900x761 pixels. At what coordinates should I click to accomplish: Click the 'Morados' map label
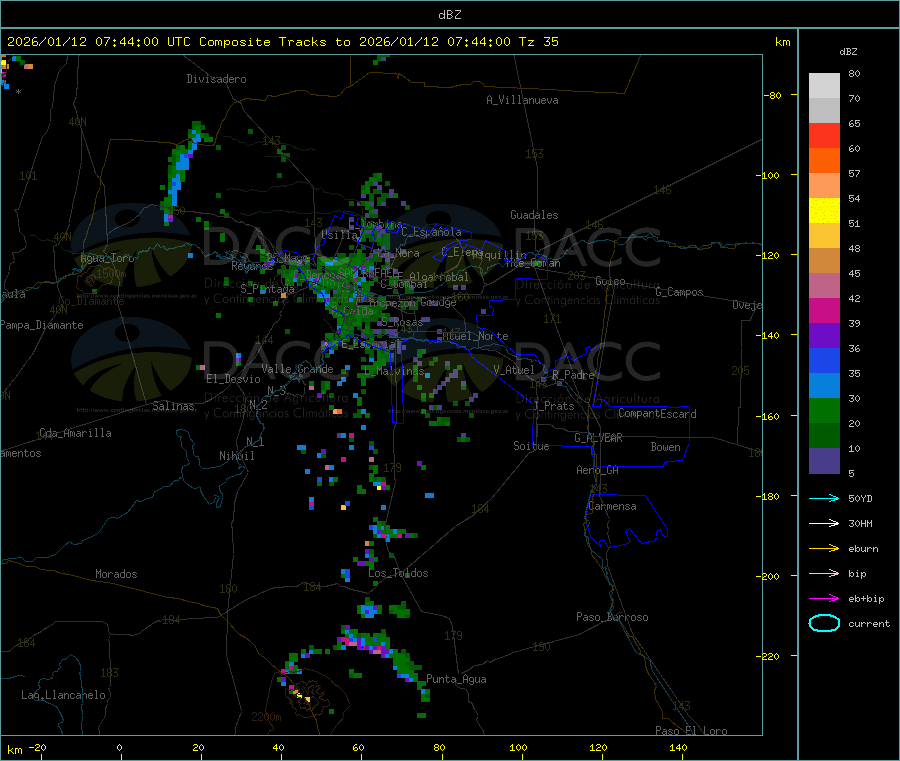click(116, 574)
